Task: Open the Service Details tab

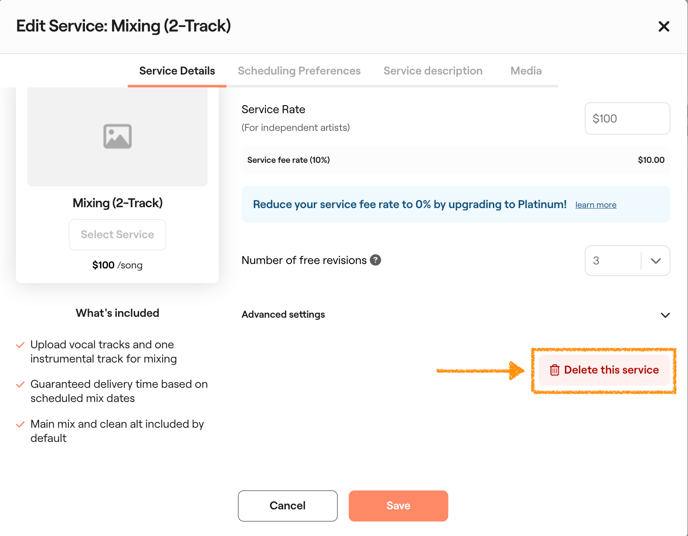Action: (177, 71)
